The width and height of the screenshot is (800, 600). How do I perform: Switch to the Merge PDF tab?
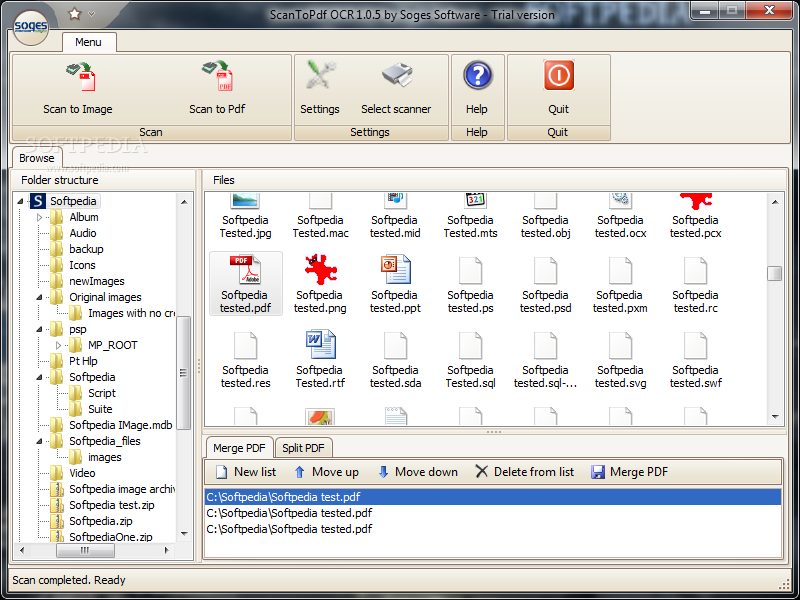[239, 448]
